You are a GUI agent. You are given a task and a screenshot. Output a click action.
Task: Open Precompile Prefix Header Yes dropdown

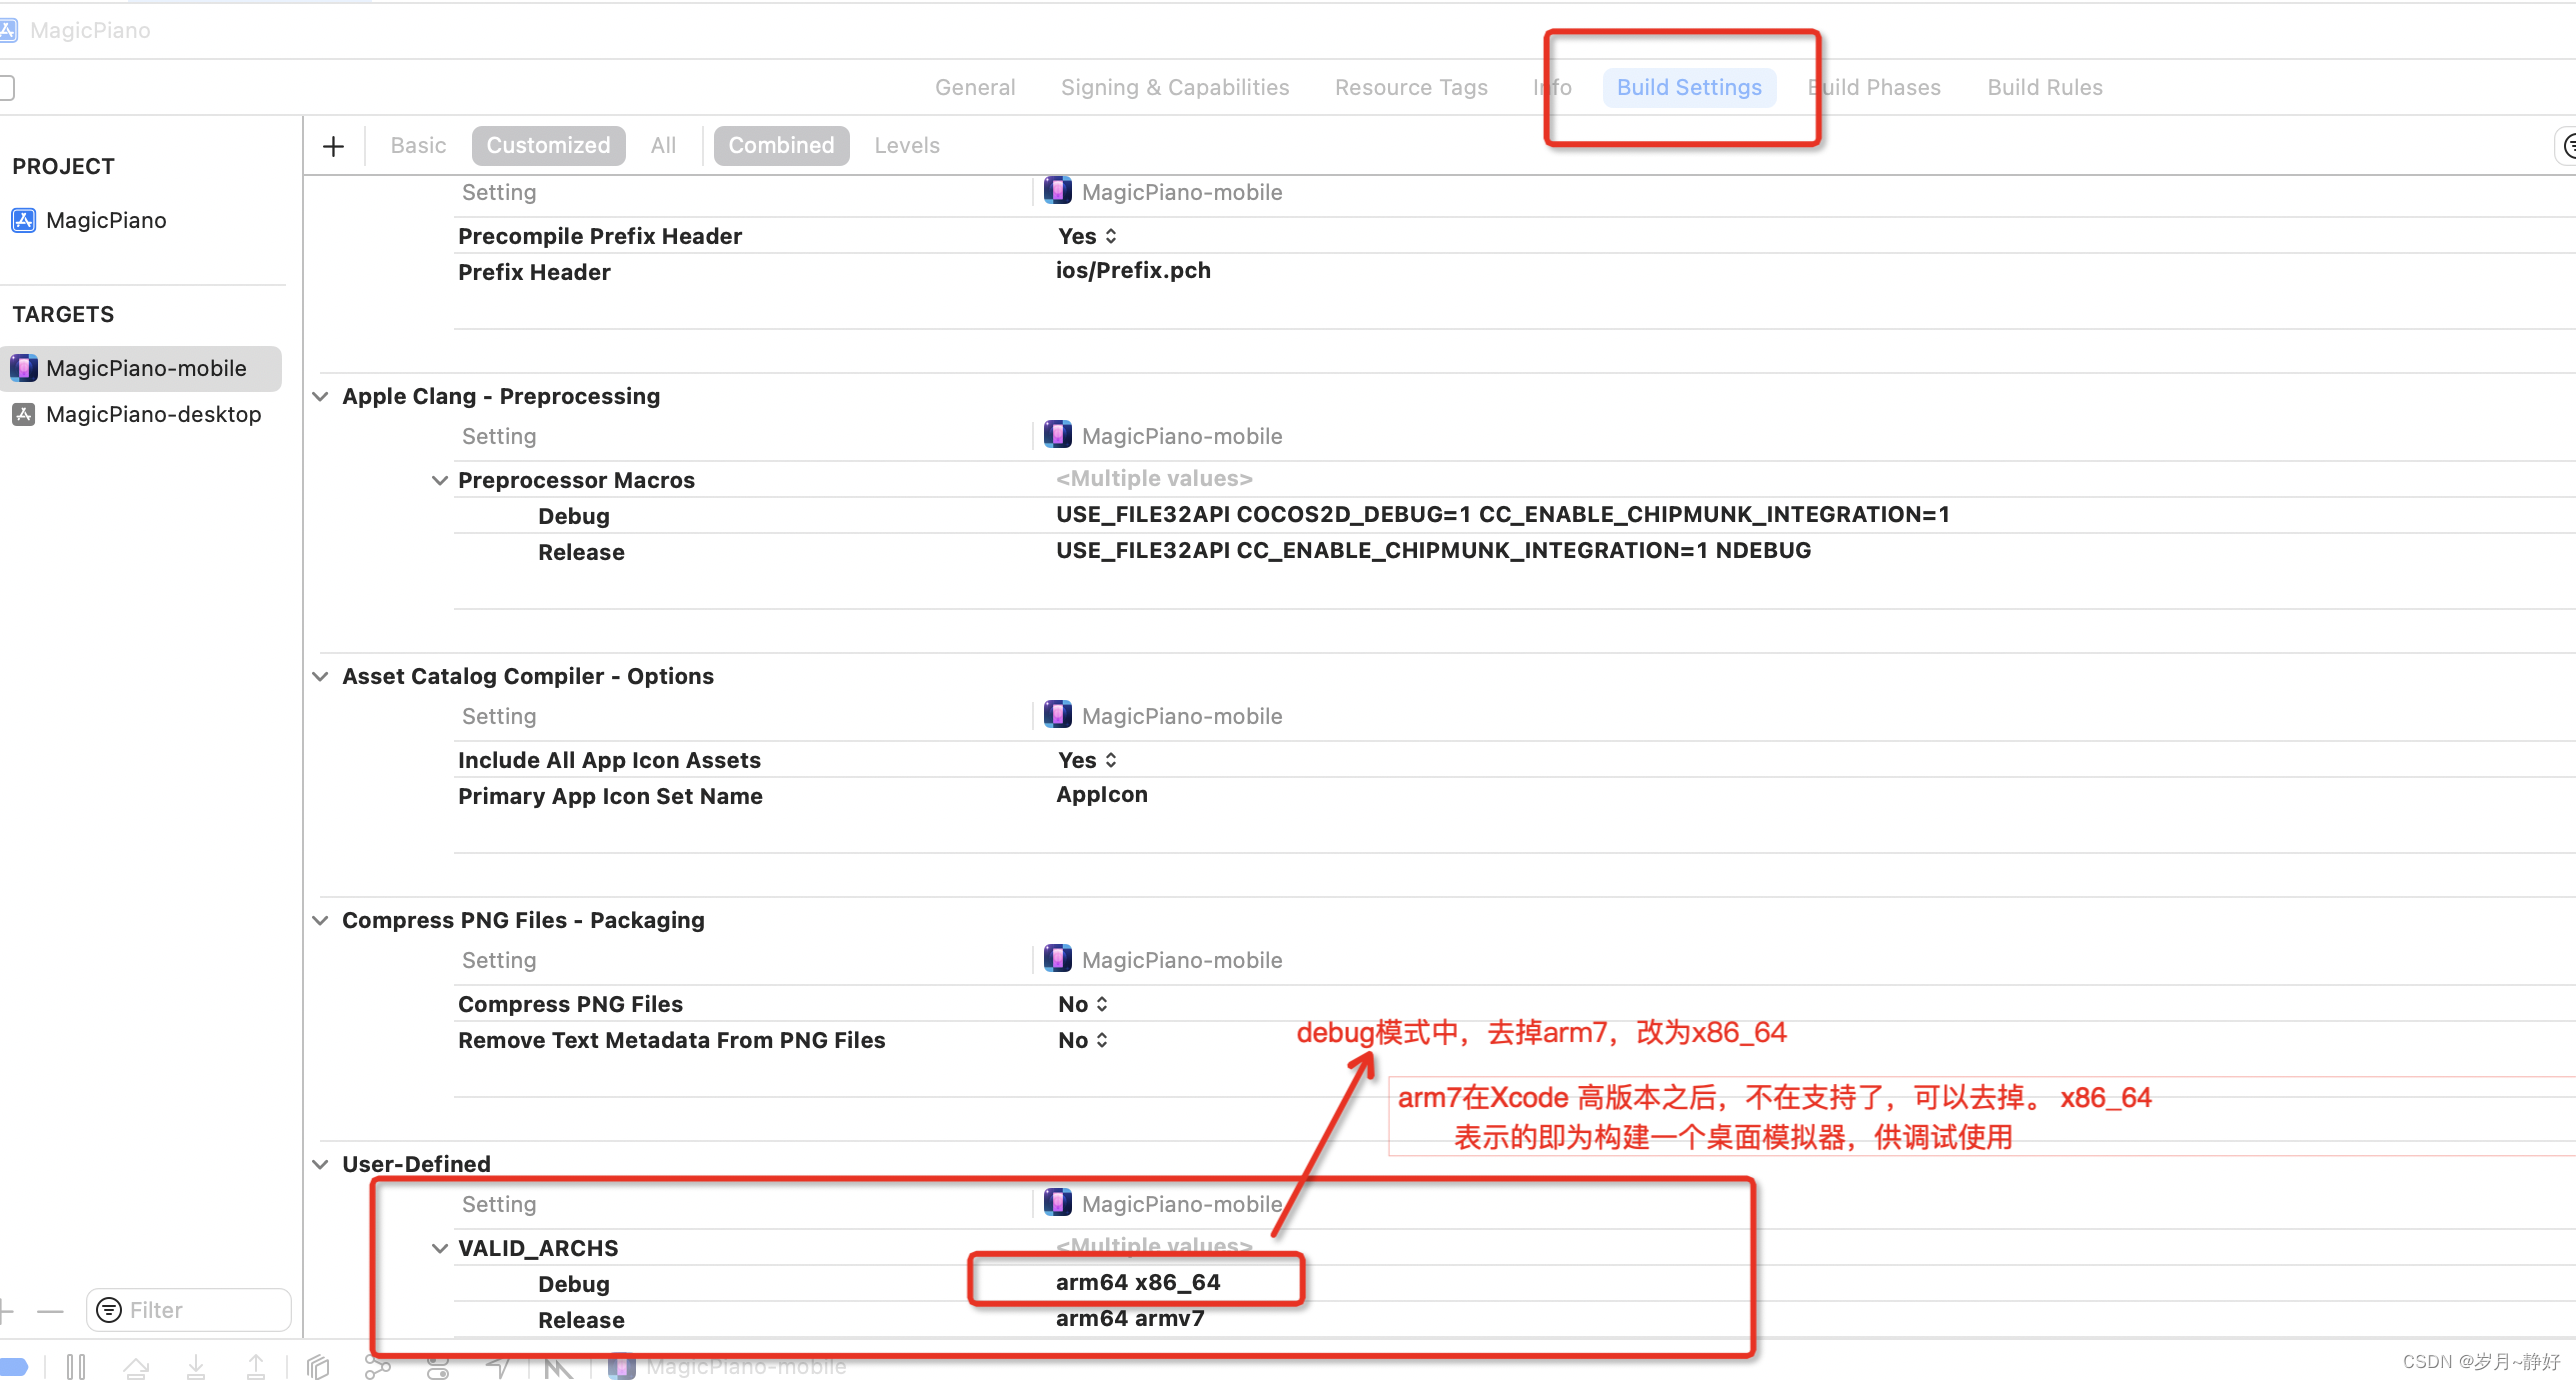pos(1087,236)
